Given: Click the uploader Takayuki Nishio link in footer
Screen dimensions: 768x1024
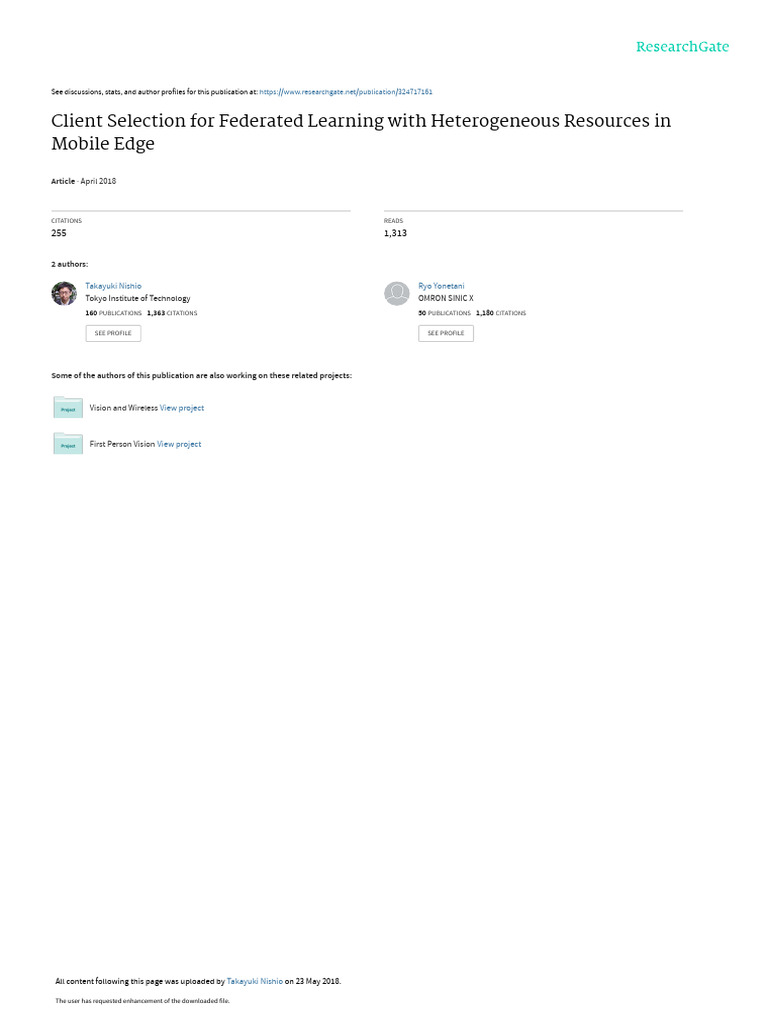Looking at the screenshot, I should click(254, 981).
